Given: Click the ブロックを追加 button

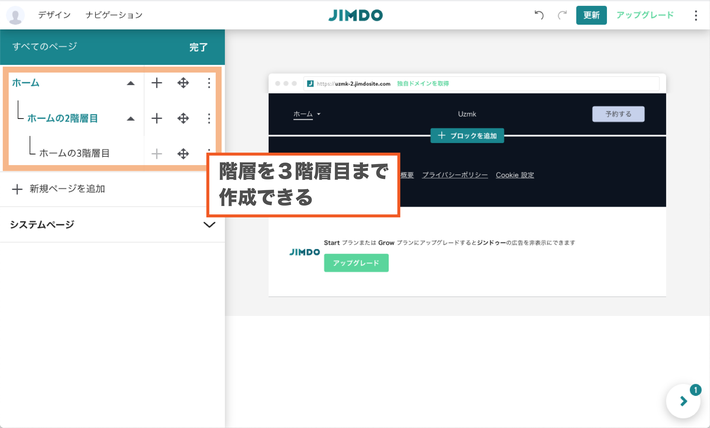Looking at the screenshot, I should (467, 135).
